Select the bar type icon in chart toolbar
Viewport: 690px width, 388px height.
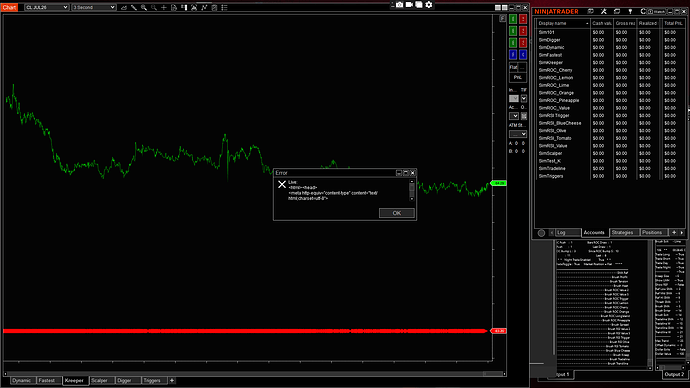point(124,7)
